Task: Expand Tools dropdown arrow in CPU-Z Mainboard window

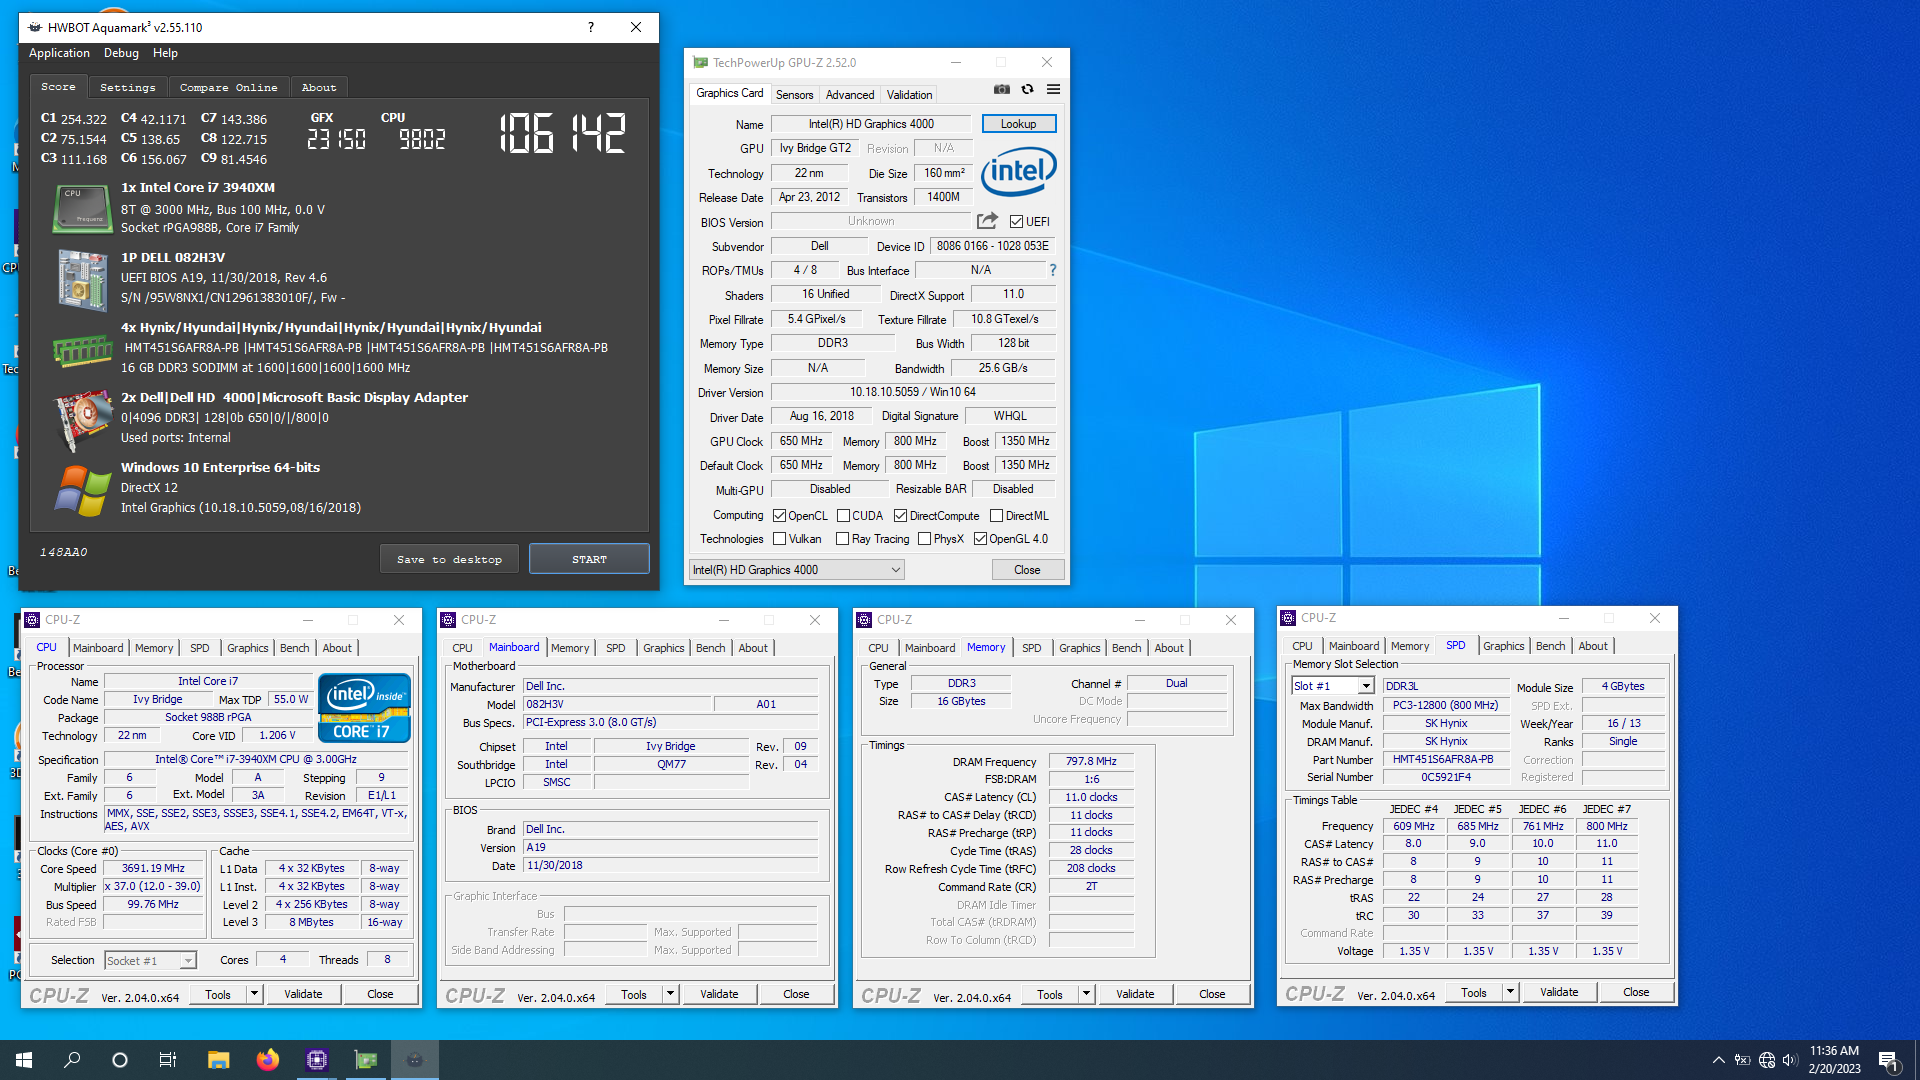Action: (x=671, y=994)
